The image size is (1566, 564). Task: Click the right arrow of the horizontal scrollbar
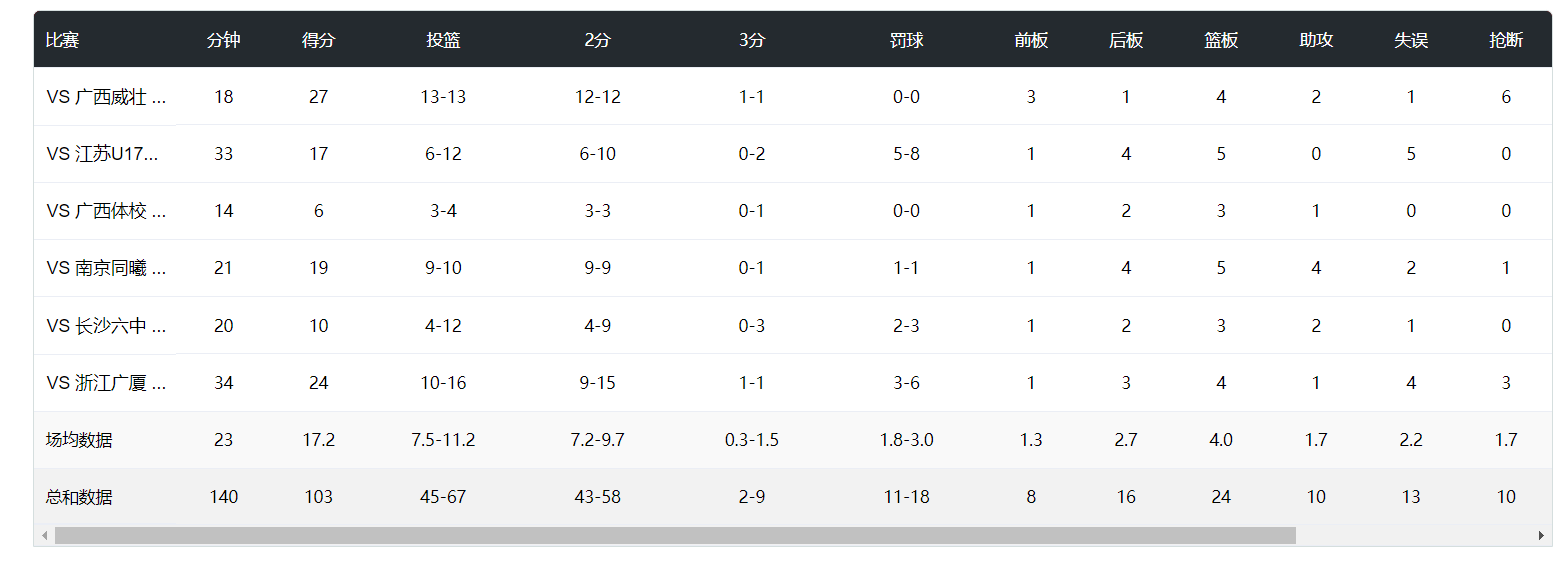pos(1541,536)
